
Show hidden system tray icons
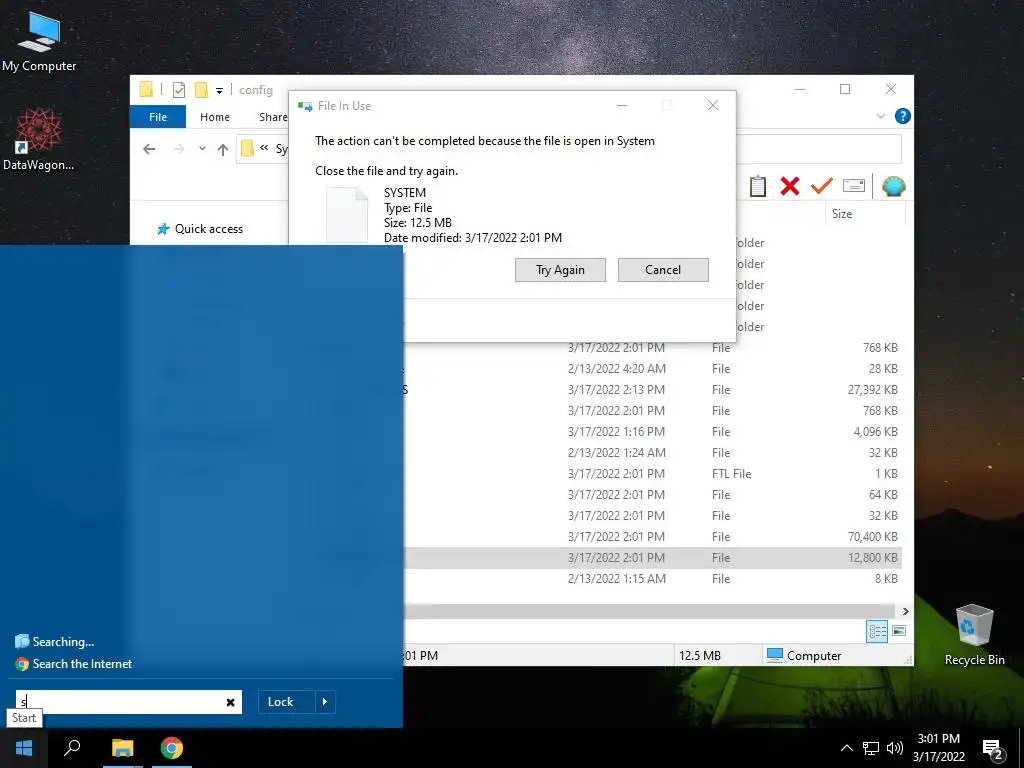coord(846,748)
